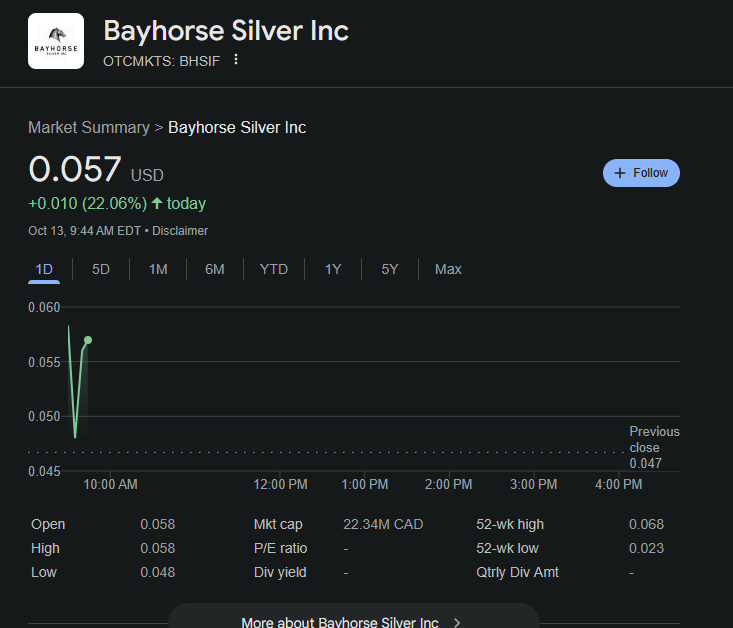Open the three-dot options menu beside BHSIF
This screenshot has width=733, height=628.
pyautogui.click(x=236, y=59)
